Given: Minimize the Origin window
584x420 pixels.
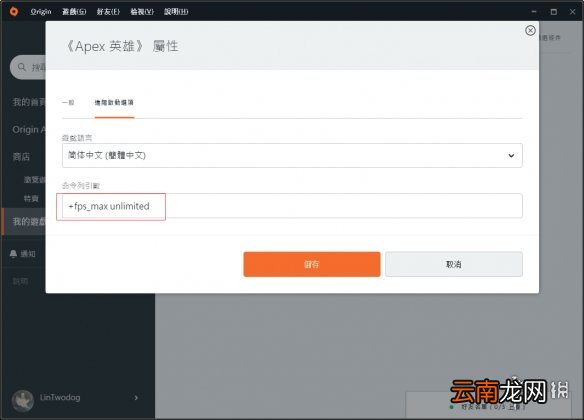Looking at the screenshot, I should click(534, 12).
